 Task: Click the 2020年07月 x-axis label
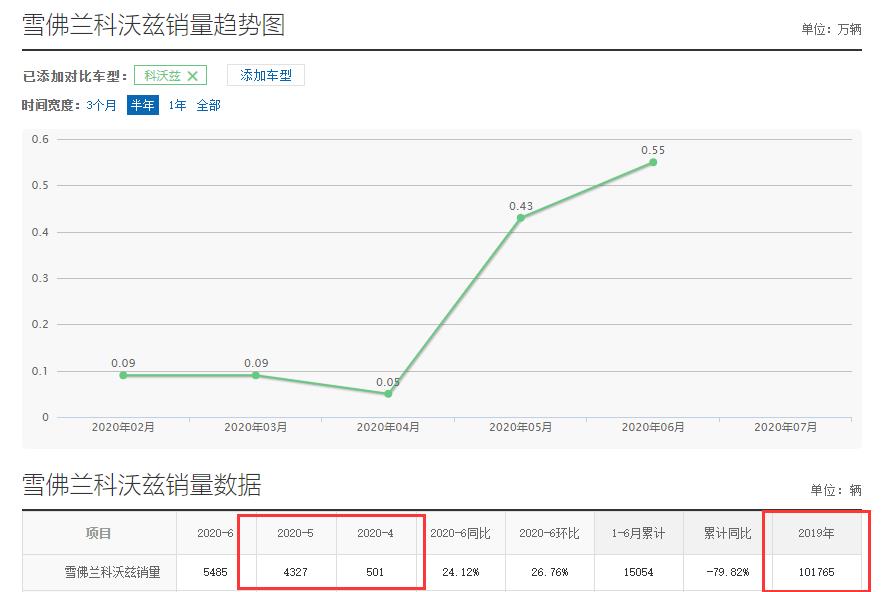point(785,427)
